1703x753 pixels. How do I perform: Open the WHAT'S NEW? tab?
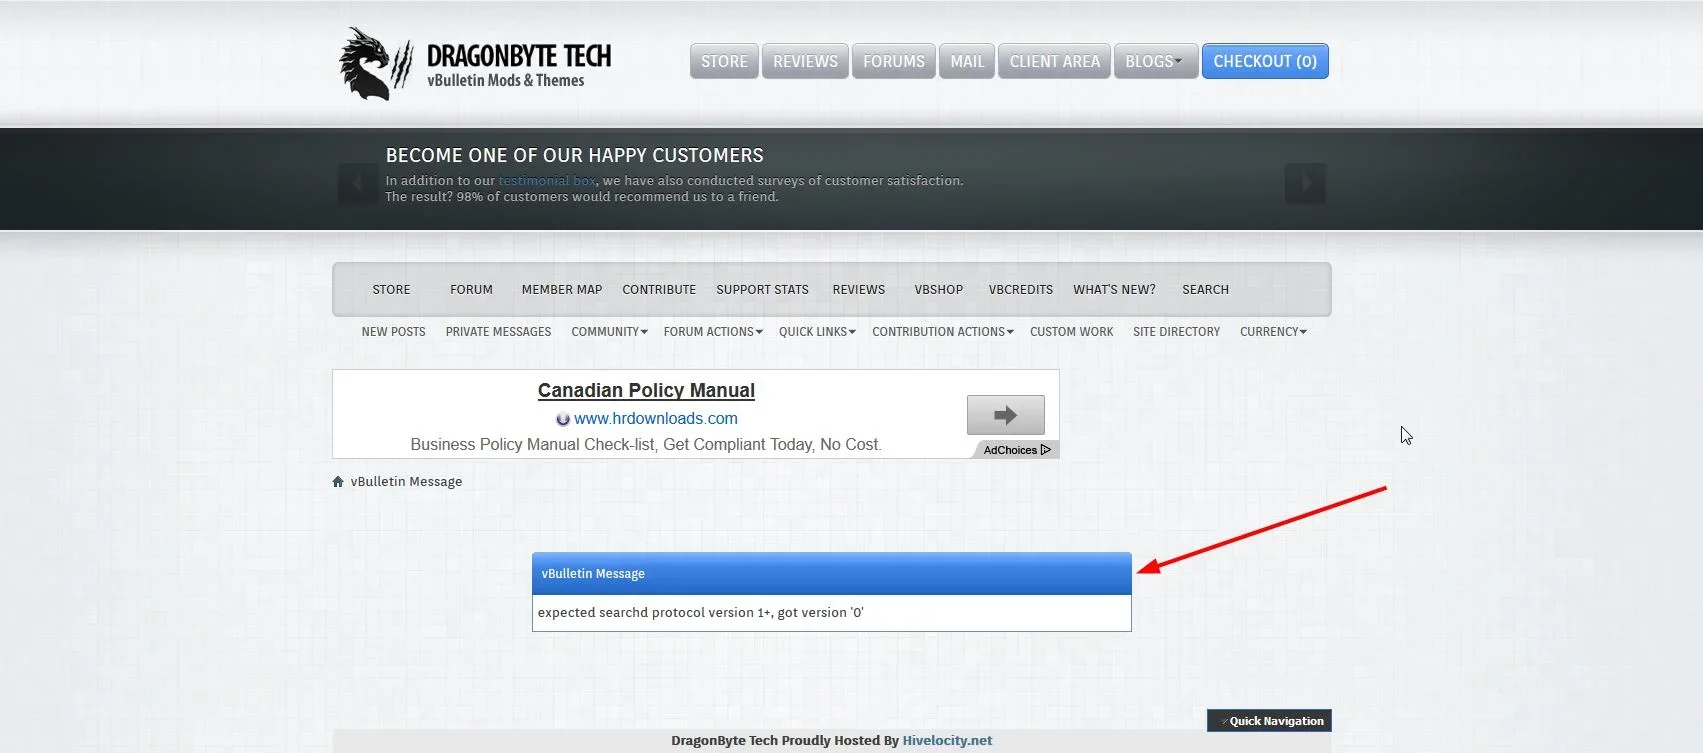pos(1114,290)
